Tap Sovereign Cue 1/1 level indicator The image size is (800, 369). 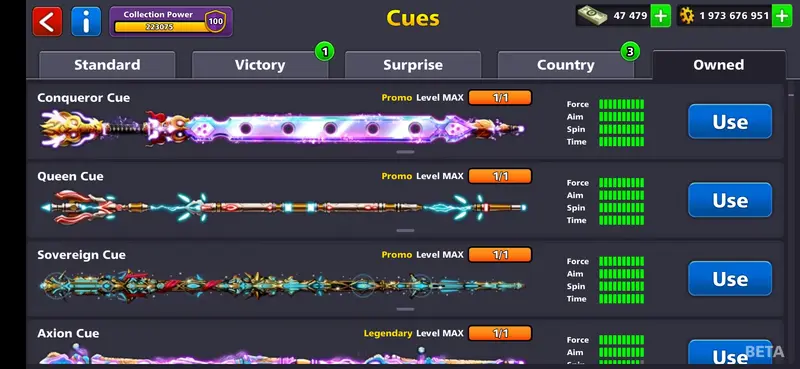coord(500,254)
